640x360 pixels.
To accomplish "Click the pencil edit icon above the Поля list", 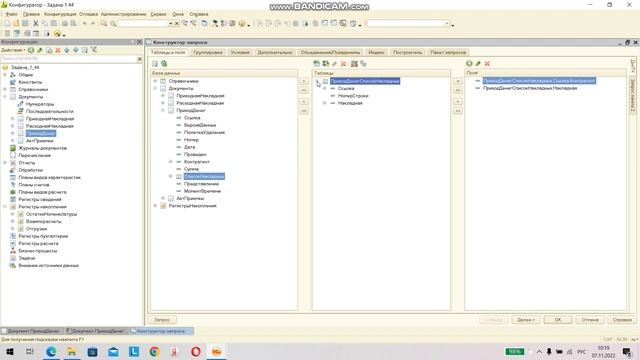I will tap(478, 64).
